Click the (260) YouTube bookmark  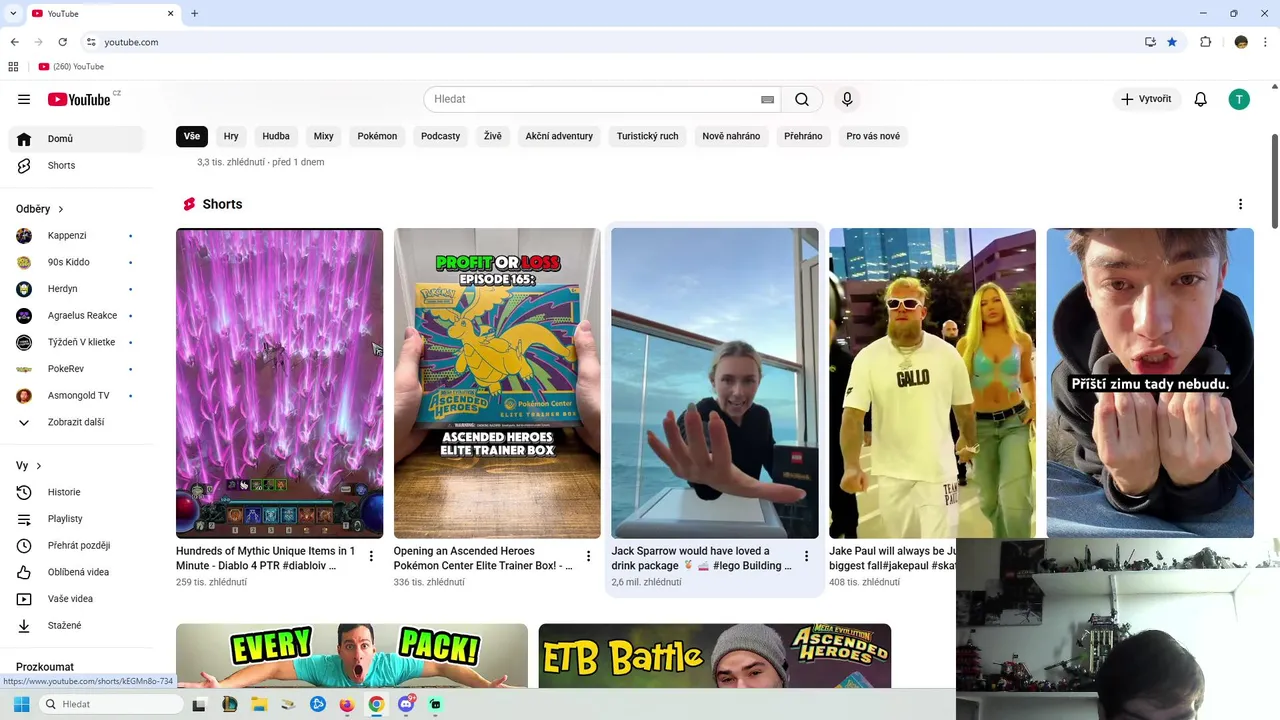[x=71, y=67]
